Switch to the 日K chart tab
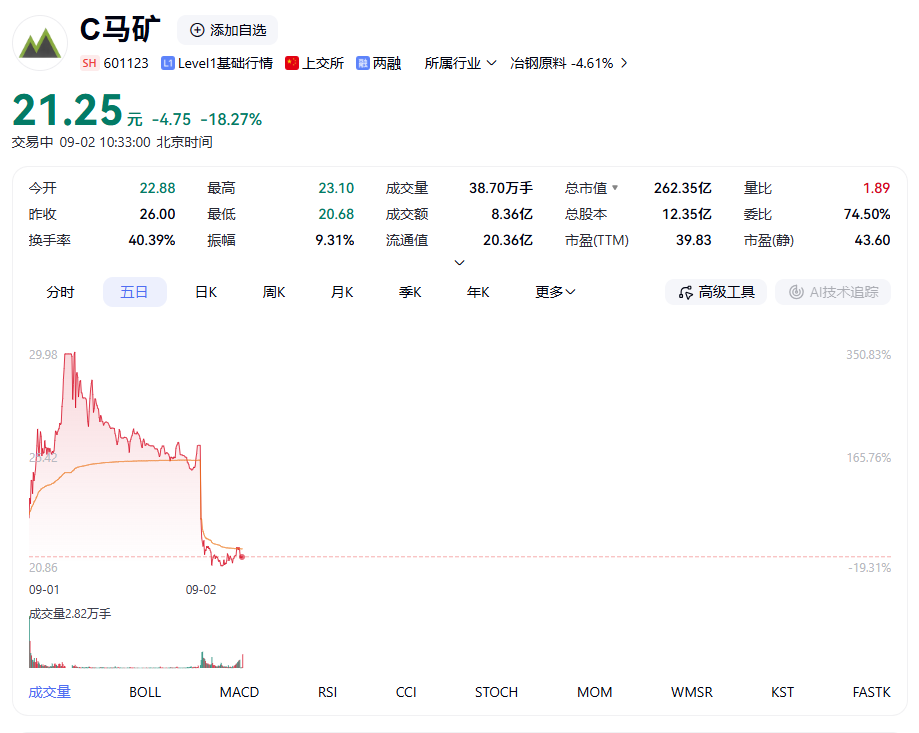Screen dimensions: 919x733 [x=206, y=292]
